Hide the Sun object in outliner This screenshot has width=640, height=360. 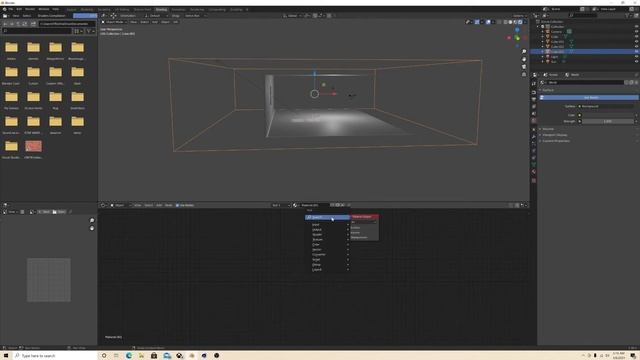636,62
